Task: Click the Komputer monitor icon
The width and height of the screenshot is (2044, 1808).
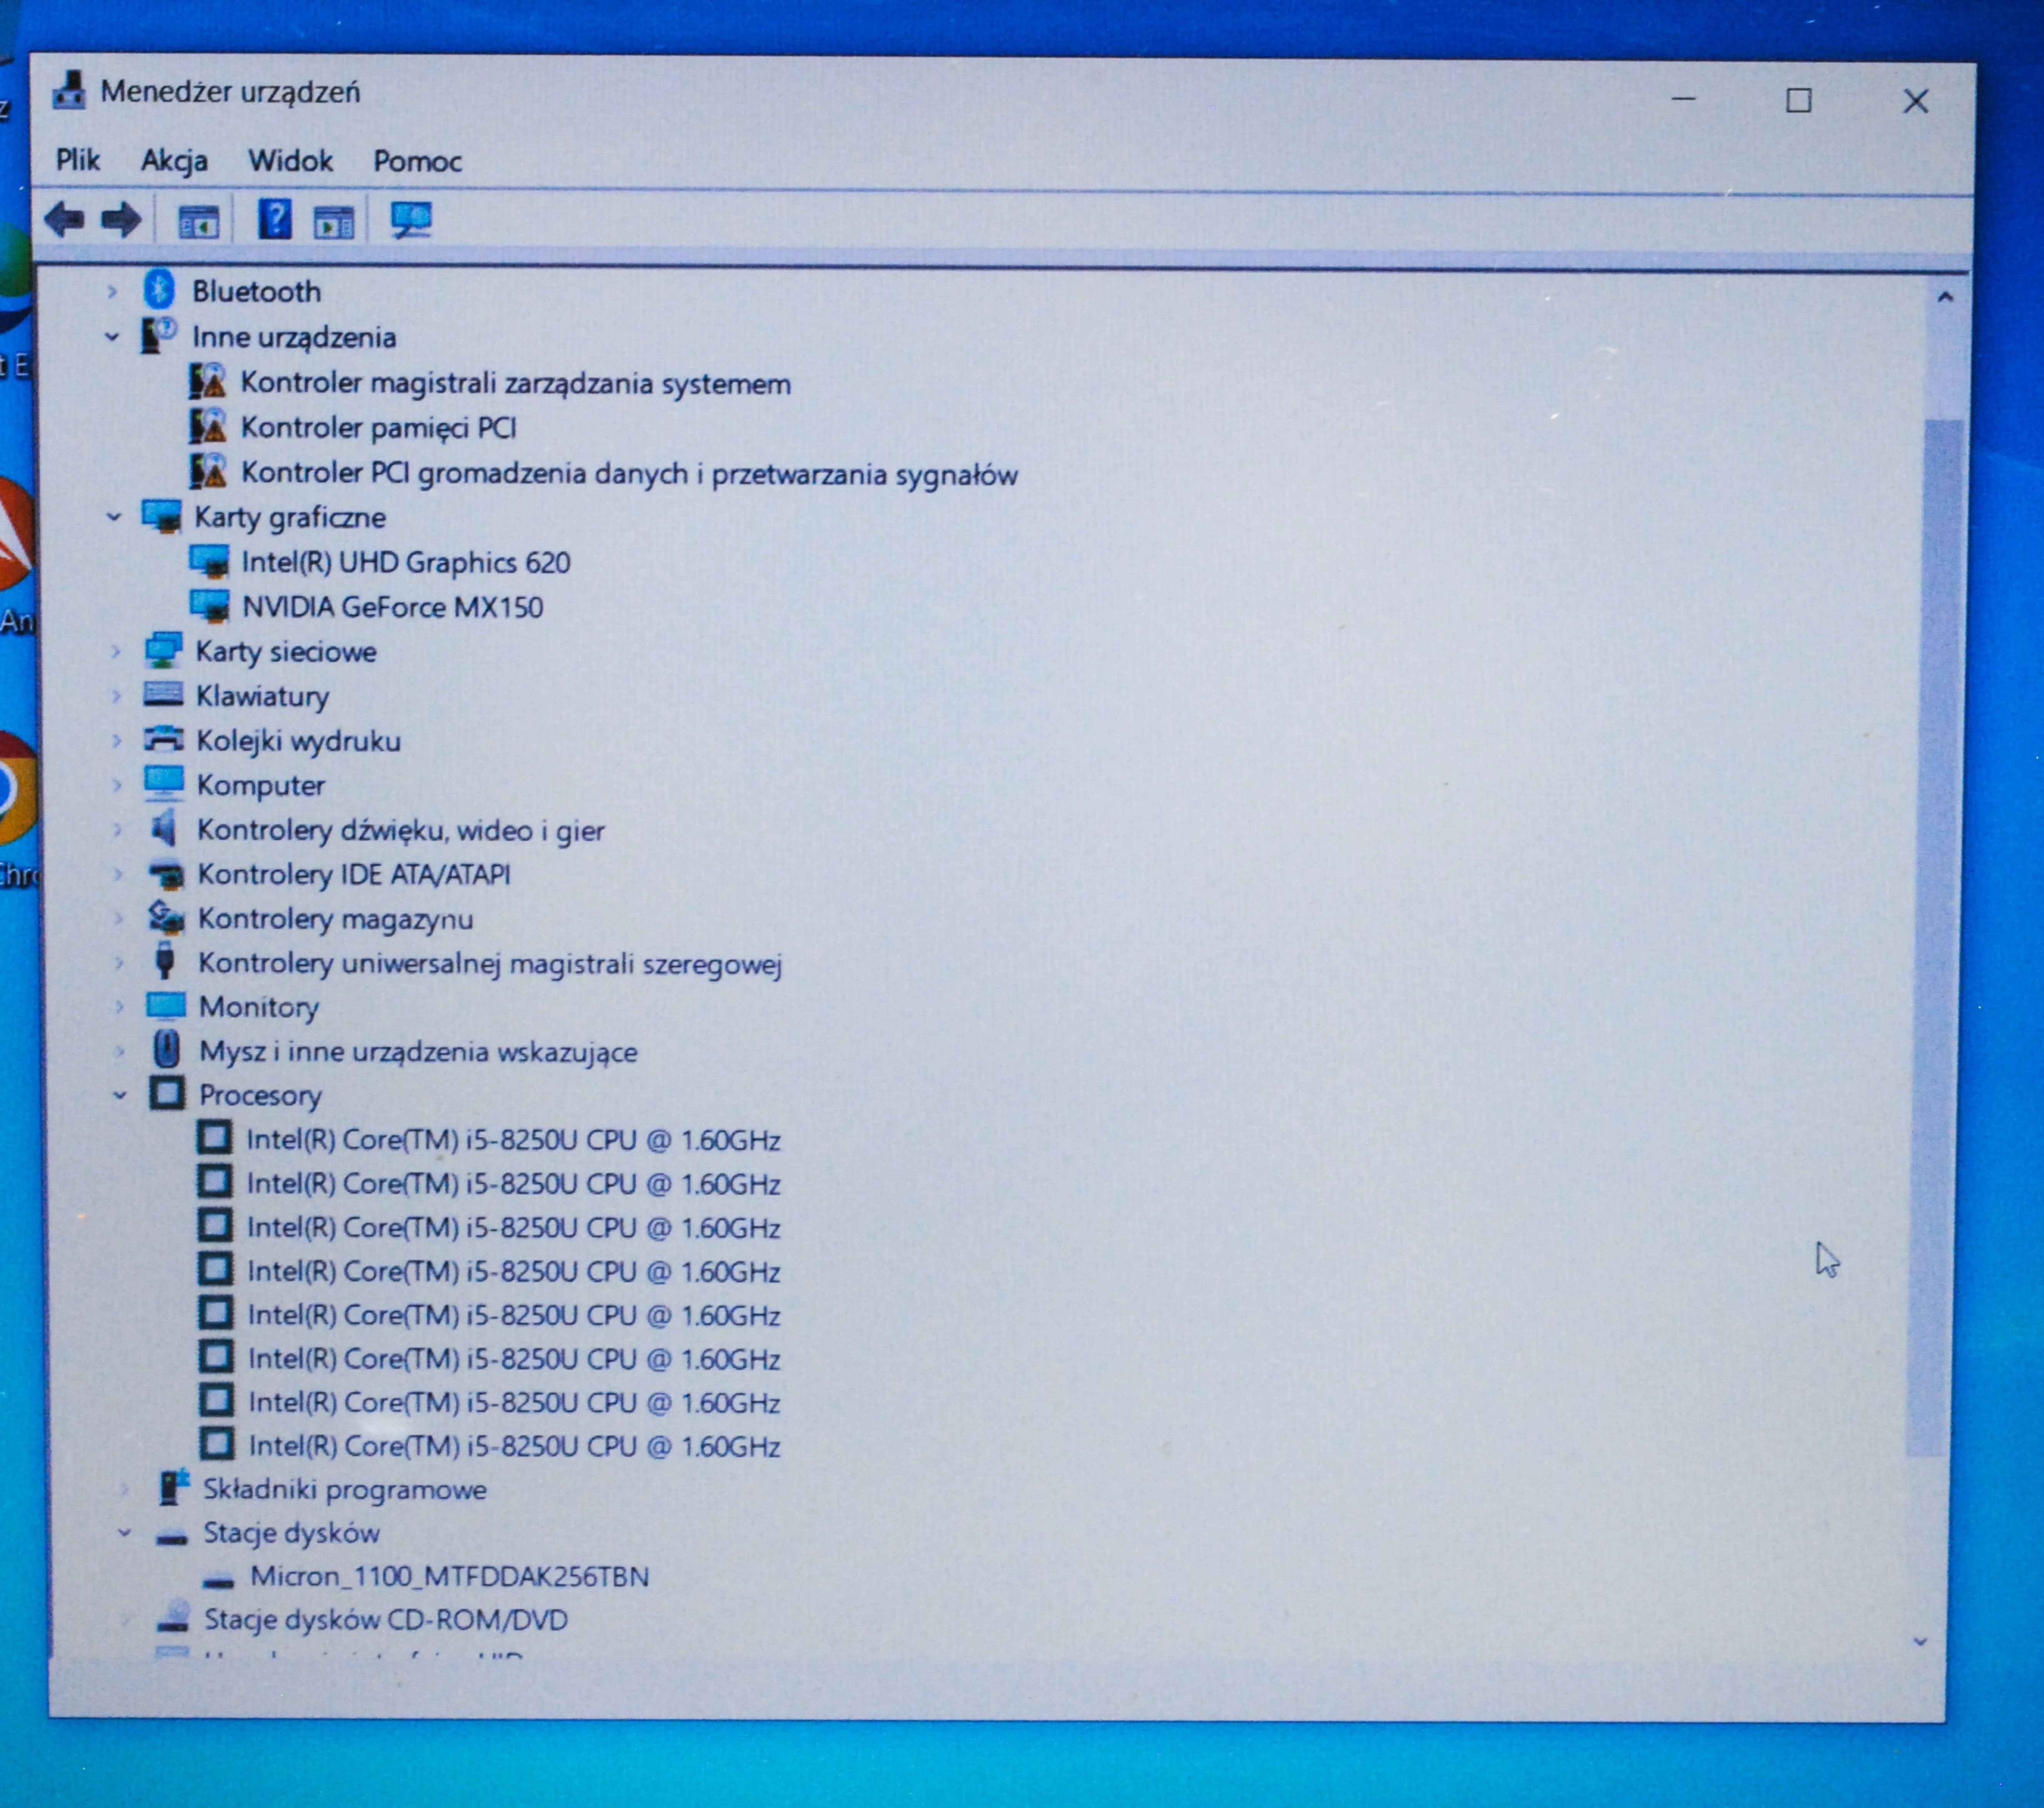Action: (164, 784)
